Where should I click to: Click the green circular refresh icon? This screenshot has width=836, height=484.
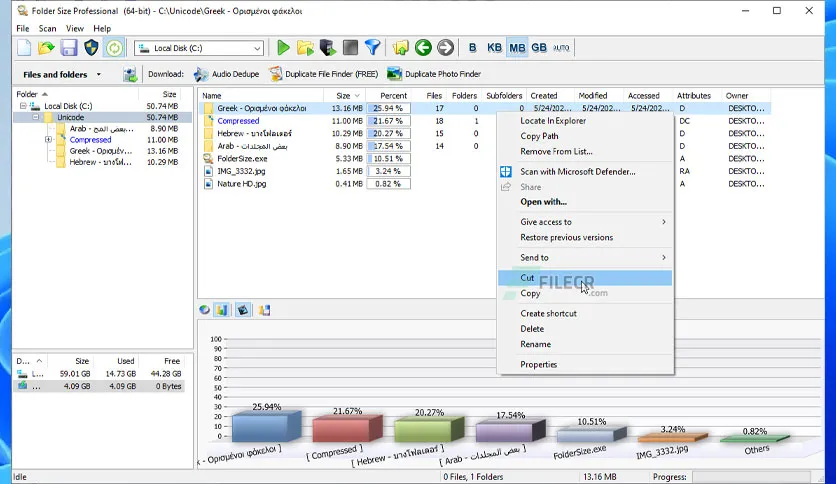click(x=114, y=48)
